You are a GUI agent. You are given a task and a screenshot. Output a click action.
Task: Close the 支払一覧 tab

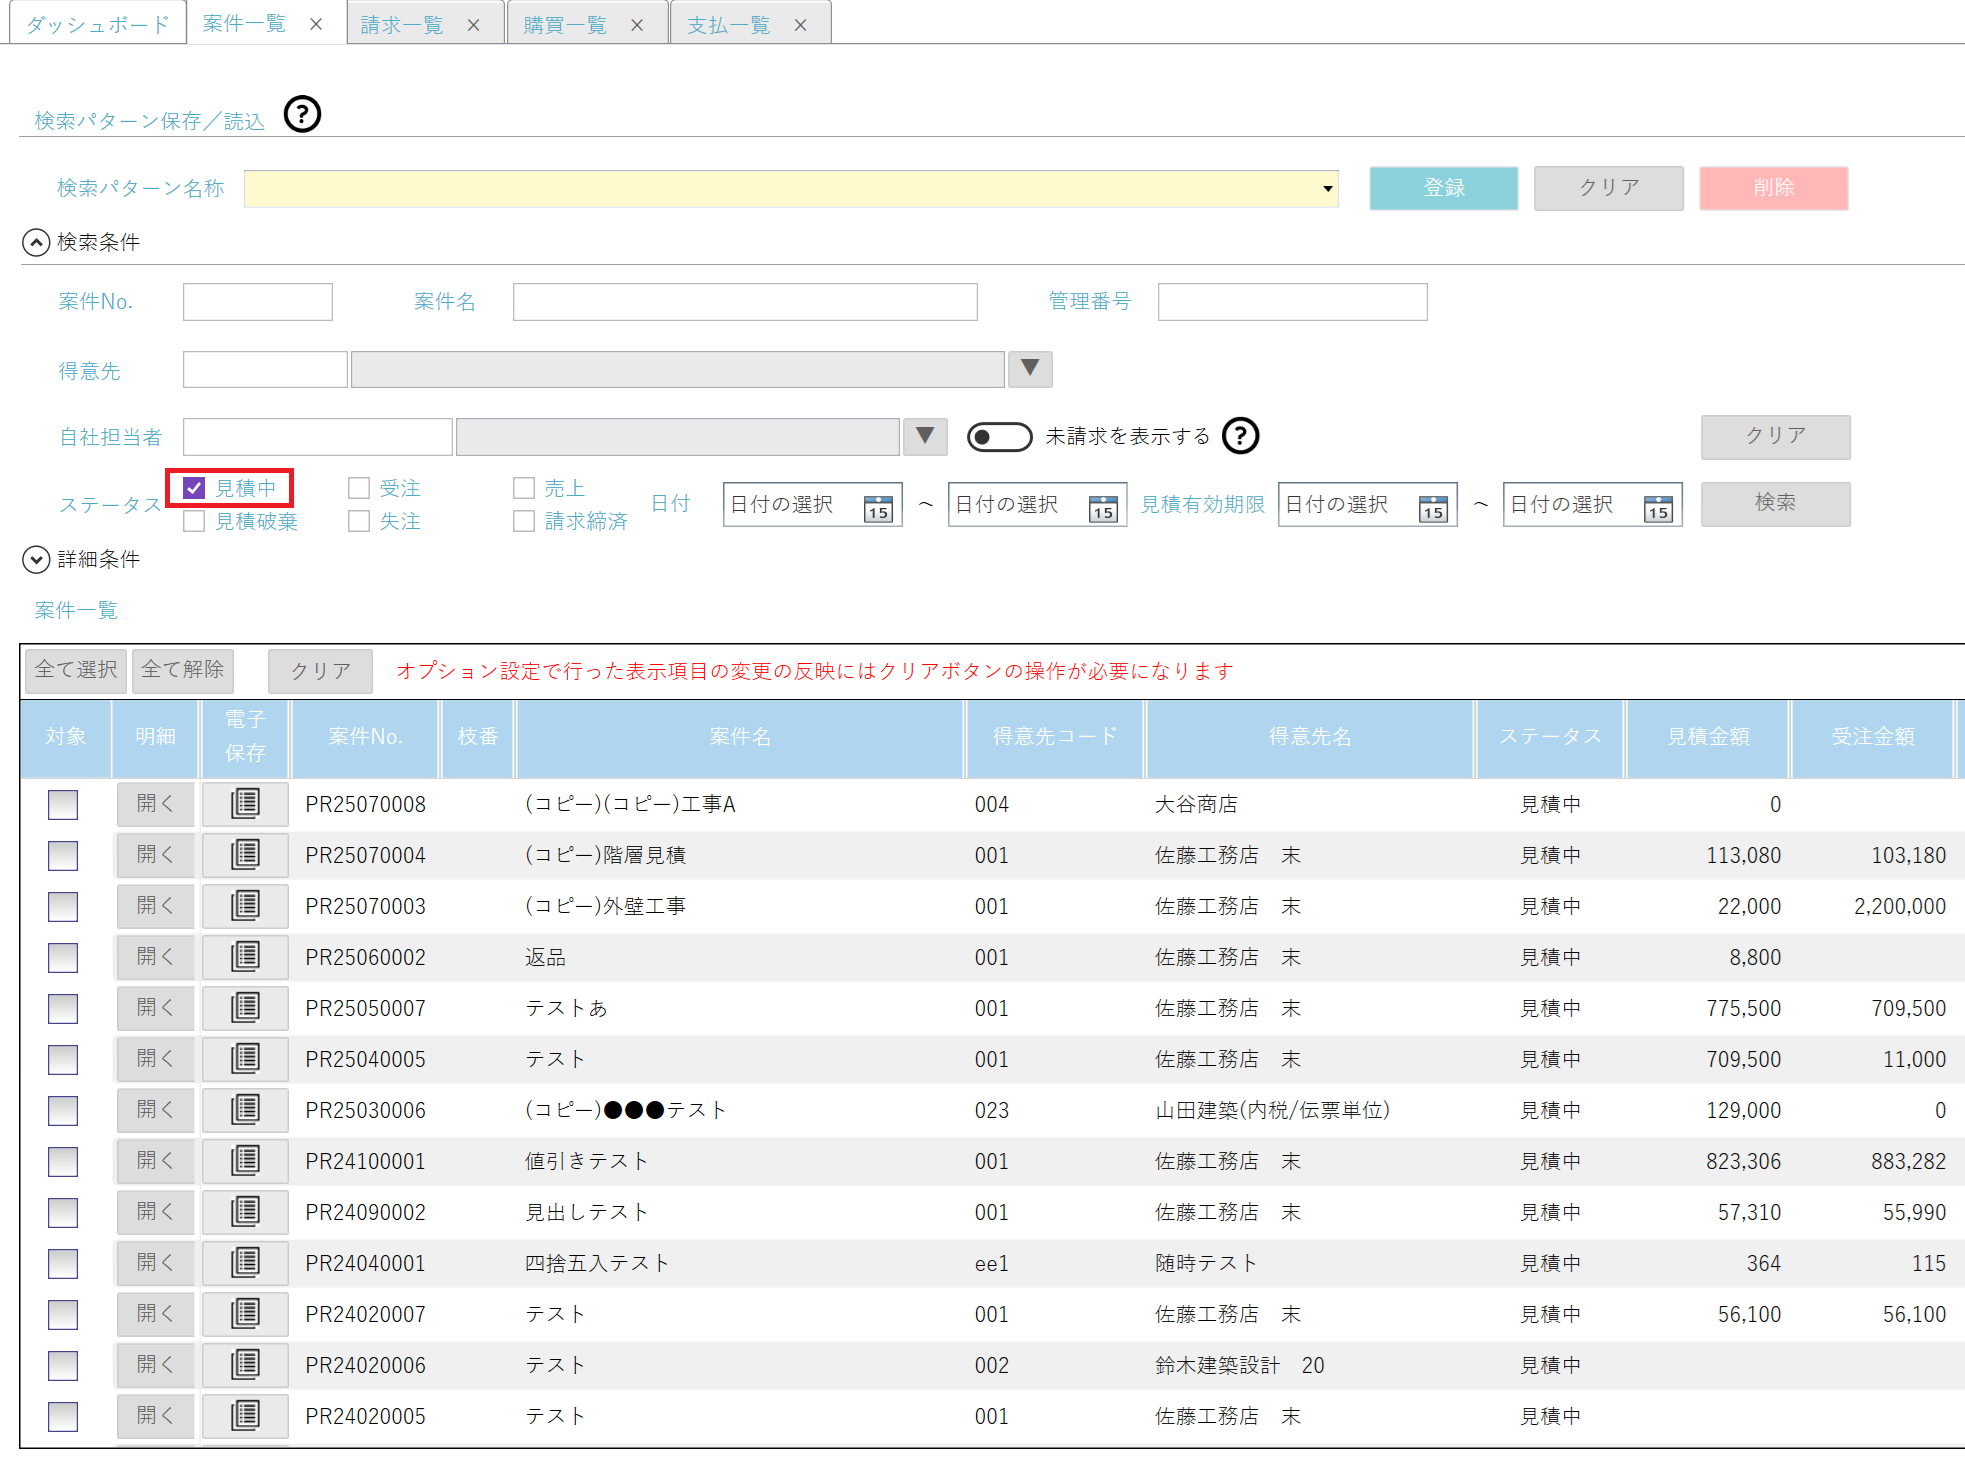[x=800, y=25]
